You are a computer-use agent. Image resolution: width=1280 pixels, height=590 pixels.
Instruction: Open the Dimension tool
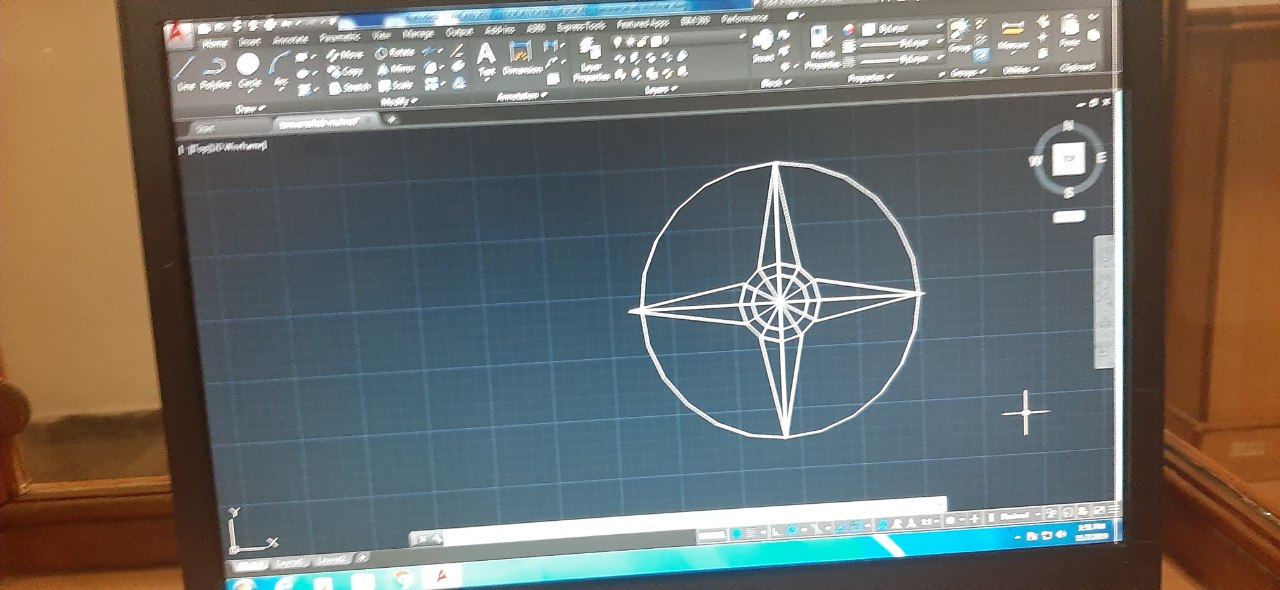521,59
